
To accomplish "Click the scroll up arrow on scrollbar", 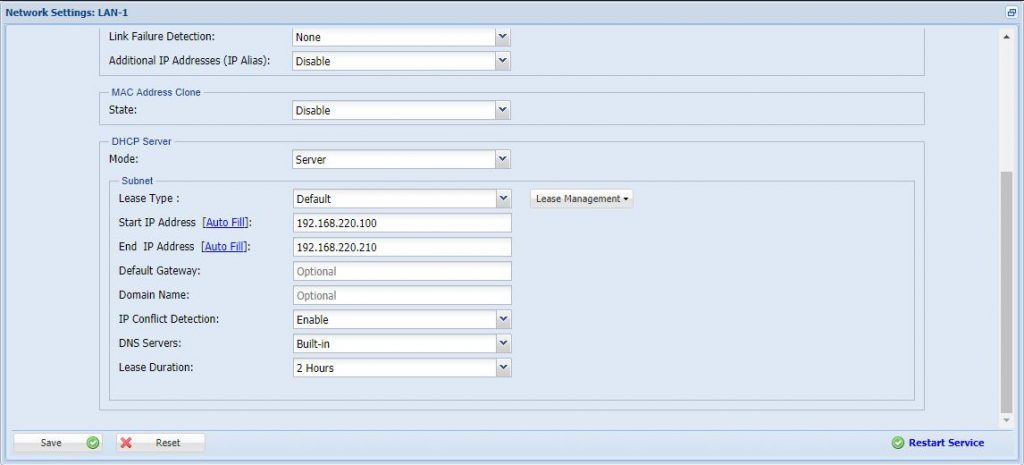I will click(x=1006, y=37).
